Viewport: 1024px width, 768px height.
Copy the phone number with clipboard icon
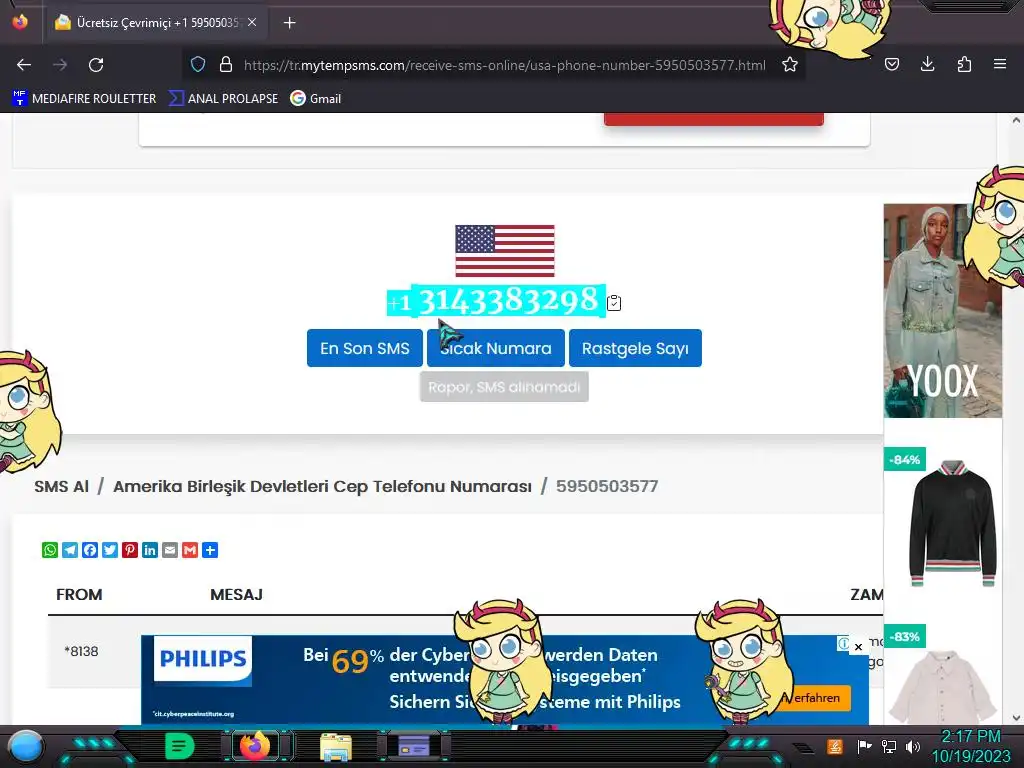tap(614, 303)
